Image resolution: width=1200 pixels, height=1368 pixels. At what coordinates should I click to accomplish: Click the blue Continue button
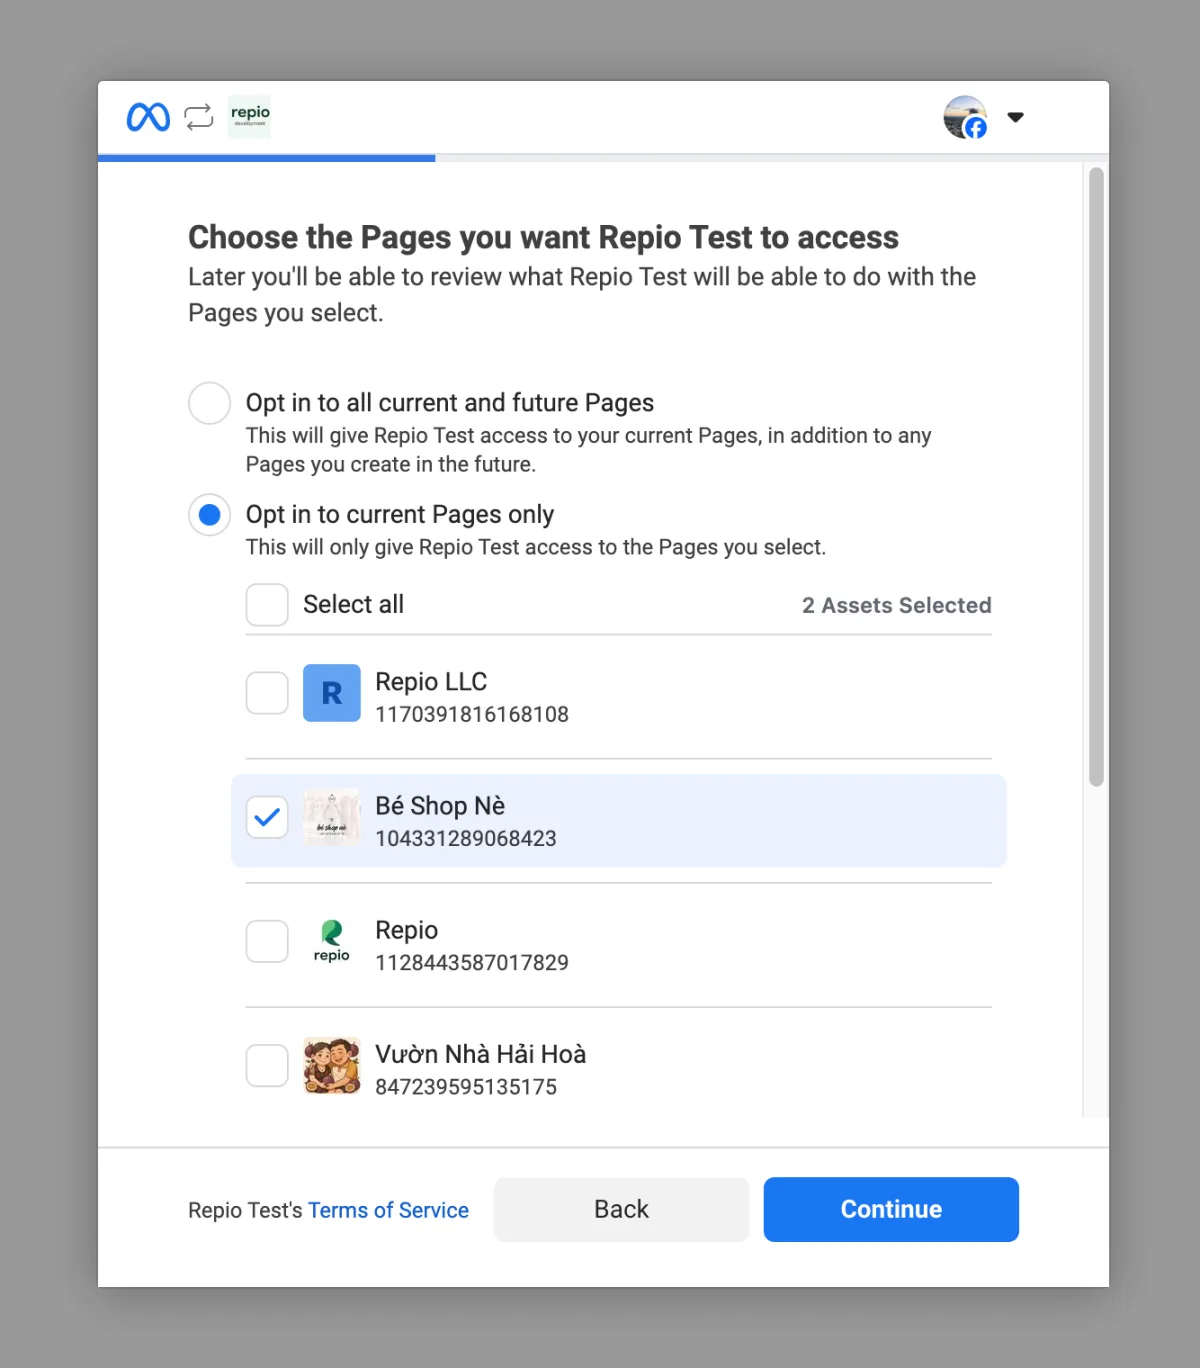(891, 1209)
